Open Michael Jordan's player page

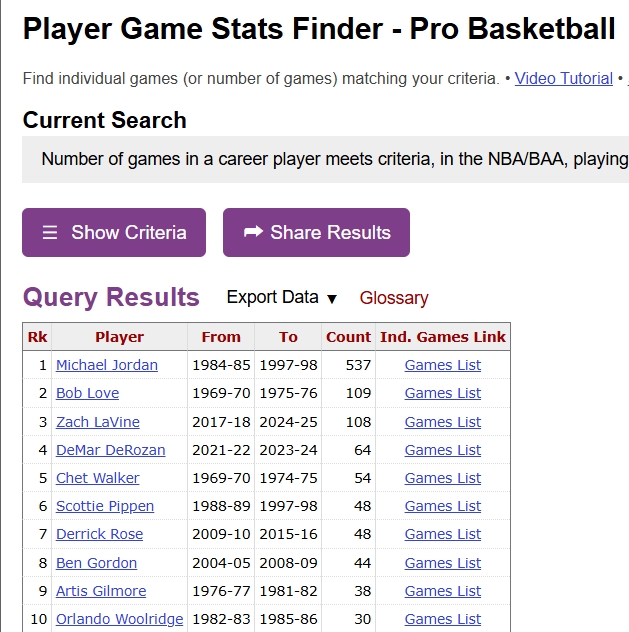coord(107,365)
